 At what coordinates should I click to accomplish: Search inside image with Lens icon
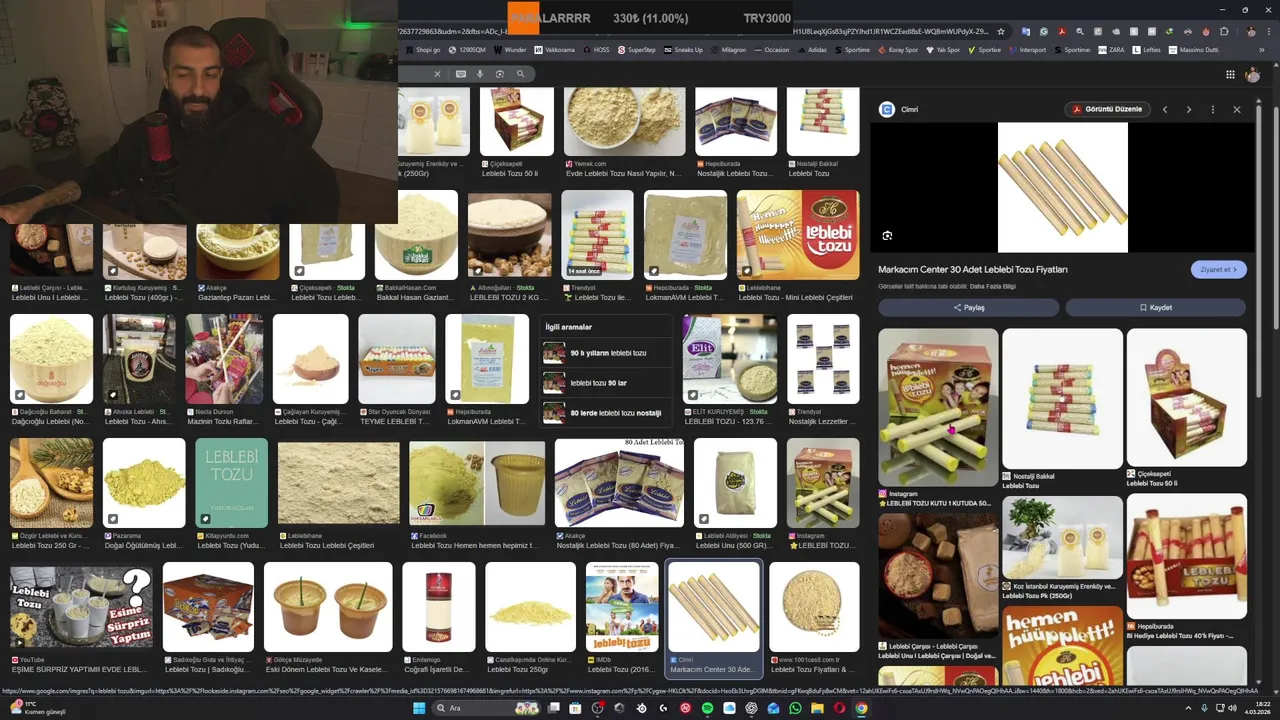point(887,236)
